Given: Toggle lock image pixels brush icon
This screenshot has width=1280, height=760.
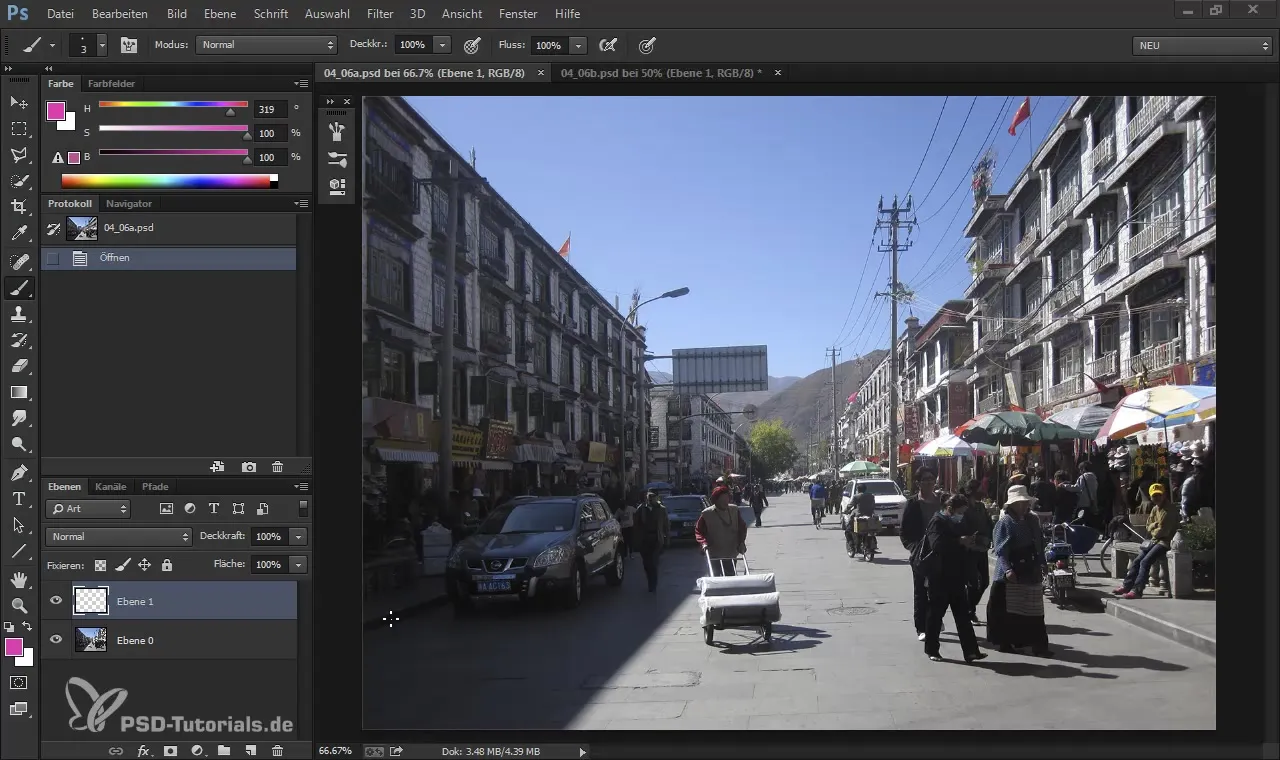Looking at the screenshot, I should tap(123, 565).
